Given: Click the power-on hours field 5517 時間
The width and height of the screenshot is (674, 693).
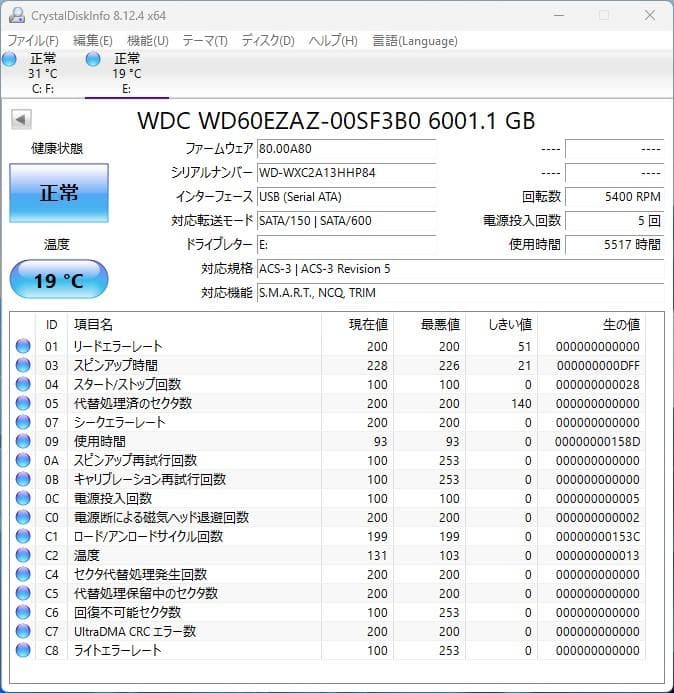Looking at the screenshot, I should (614, 244).
